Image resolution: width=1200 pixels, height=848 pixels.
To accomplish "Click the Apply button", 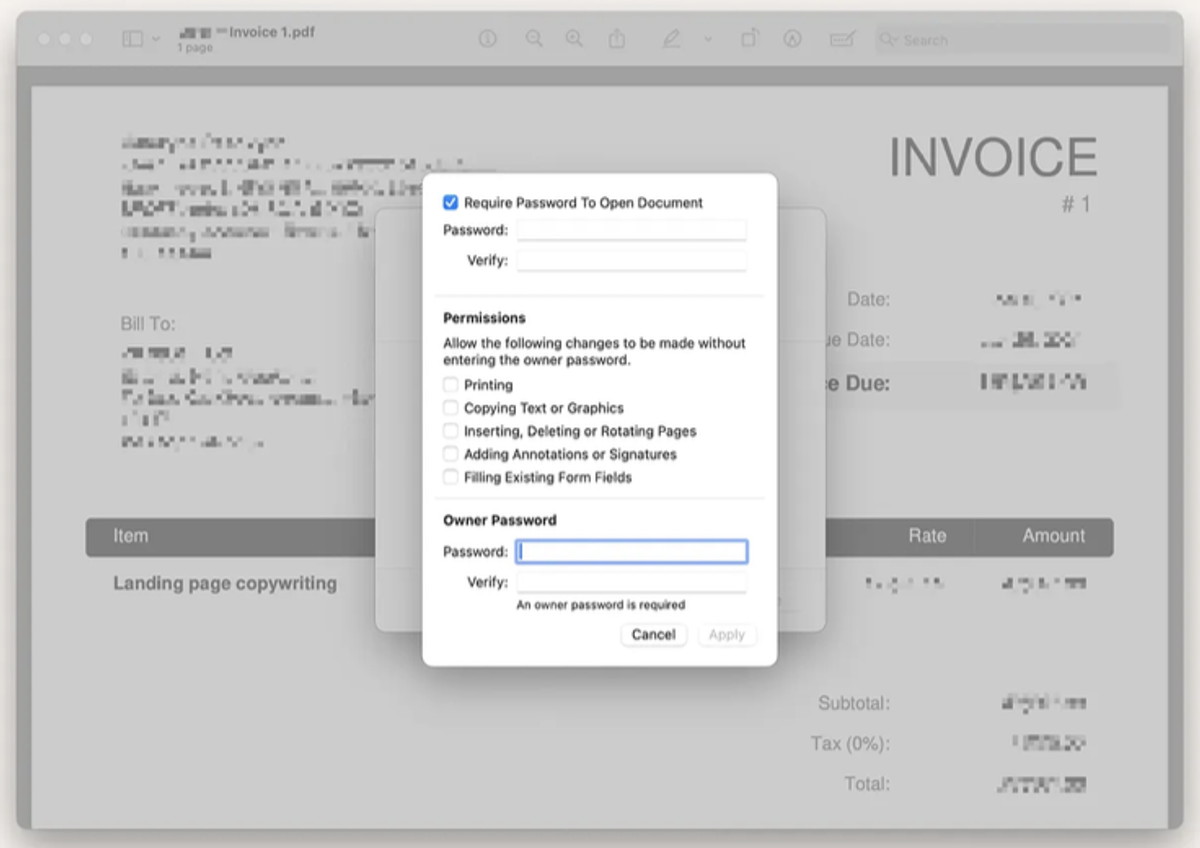I will coord(727,635).
